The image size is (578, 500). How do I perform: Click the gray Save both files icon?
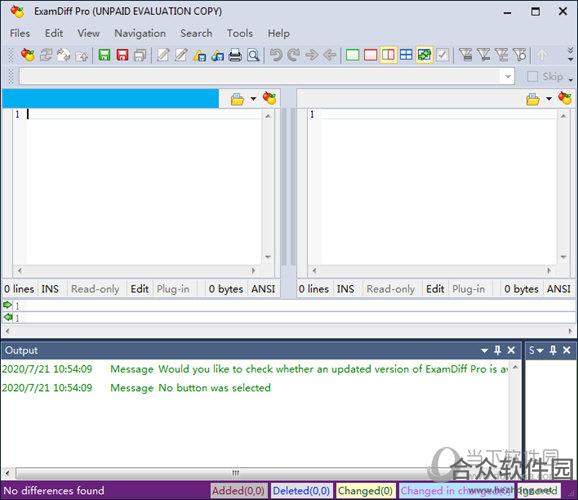[x=140, y=55]
